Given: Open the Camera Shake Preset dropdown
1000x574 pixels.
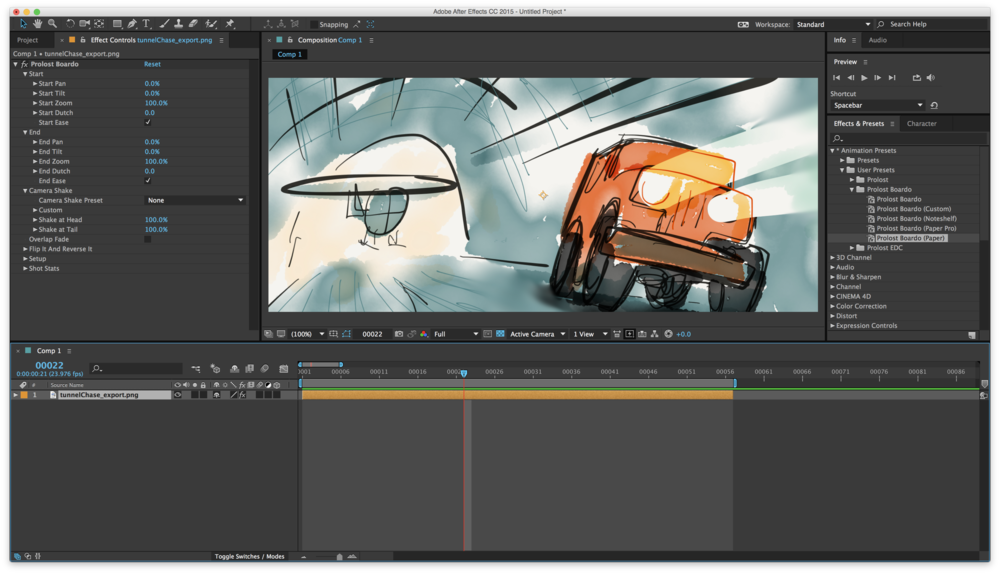Looking at the screenshot, I should pos(195,200).
